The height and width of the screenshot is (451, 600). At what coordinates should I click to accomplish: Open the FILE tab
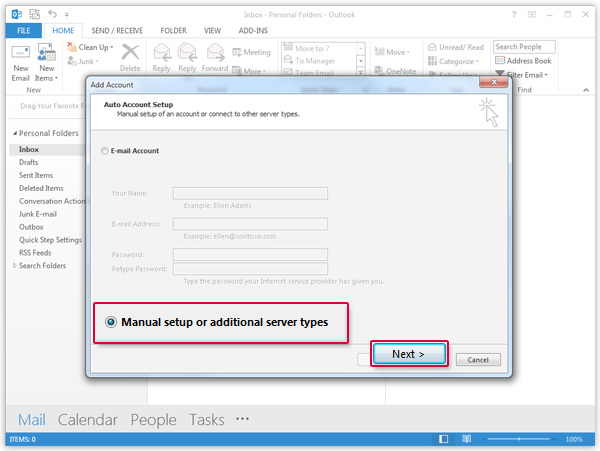click(x=21, y=31)
